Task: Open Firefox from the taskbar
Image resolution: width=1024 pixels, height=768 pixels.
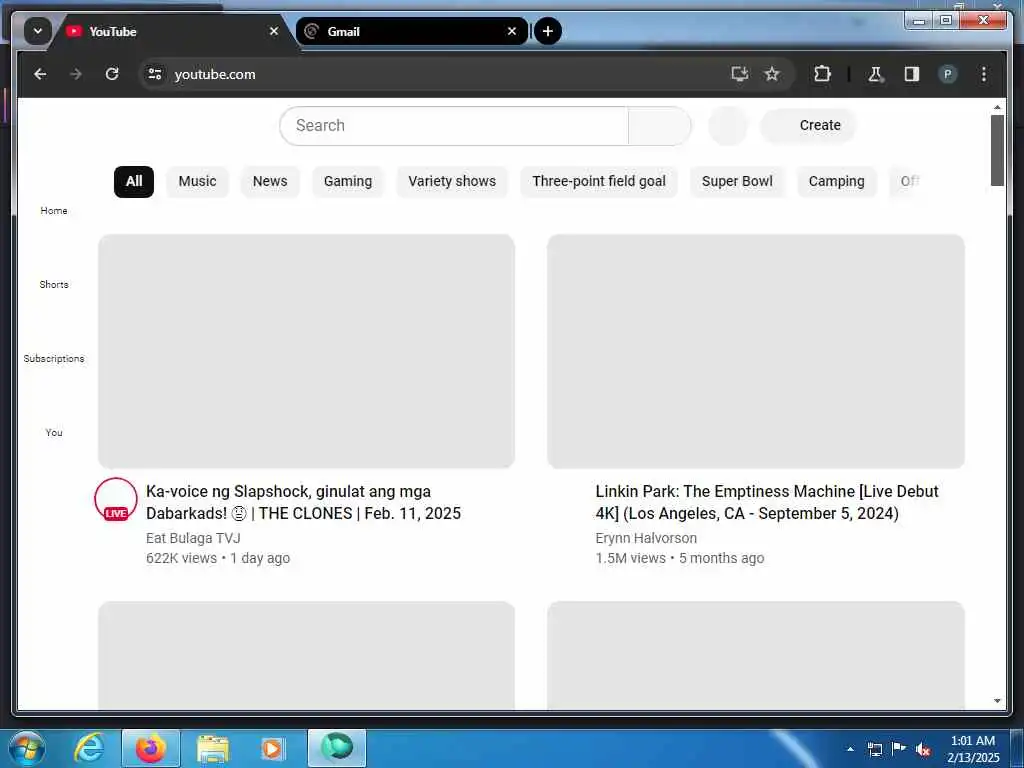Action: pyautogui.click(x=151, y=748)
